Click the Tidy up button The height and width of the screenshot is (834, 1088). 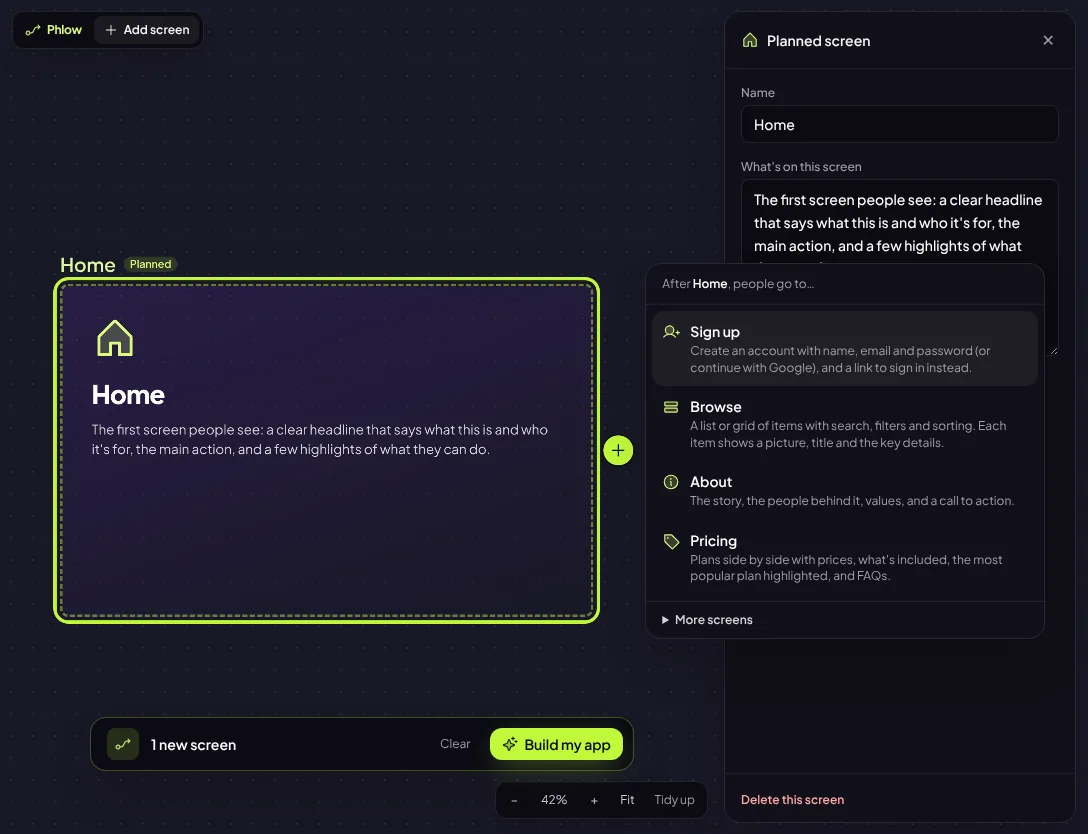(674, 799)
